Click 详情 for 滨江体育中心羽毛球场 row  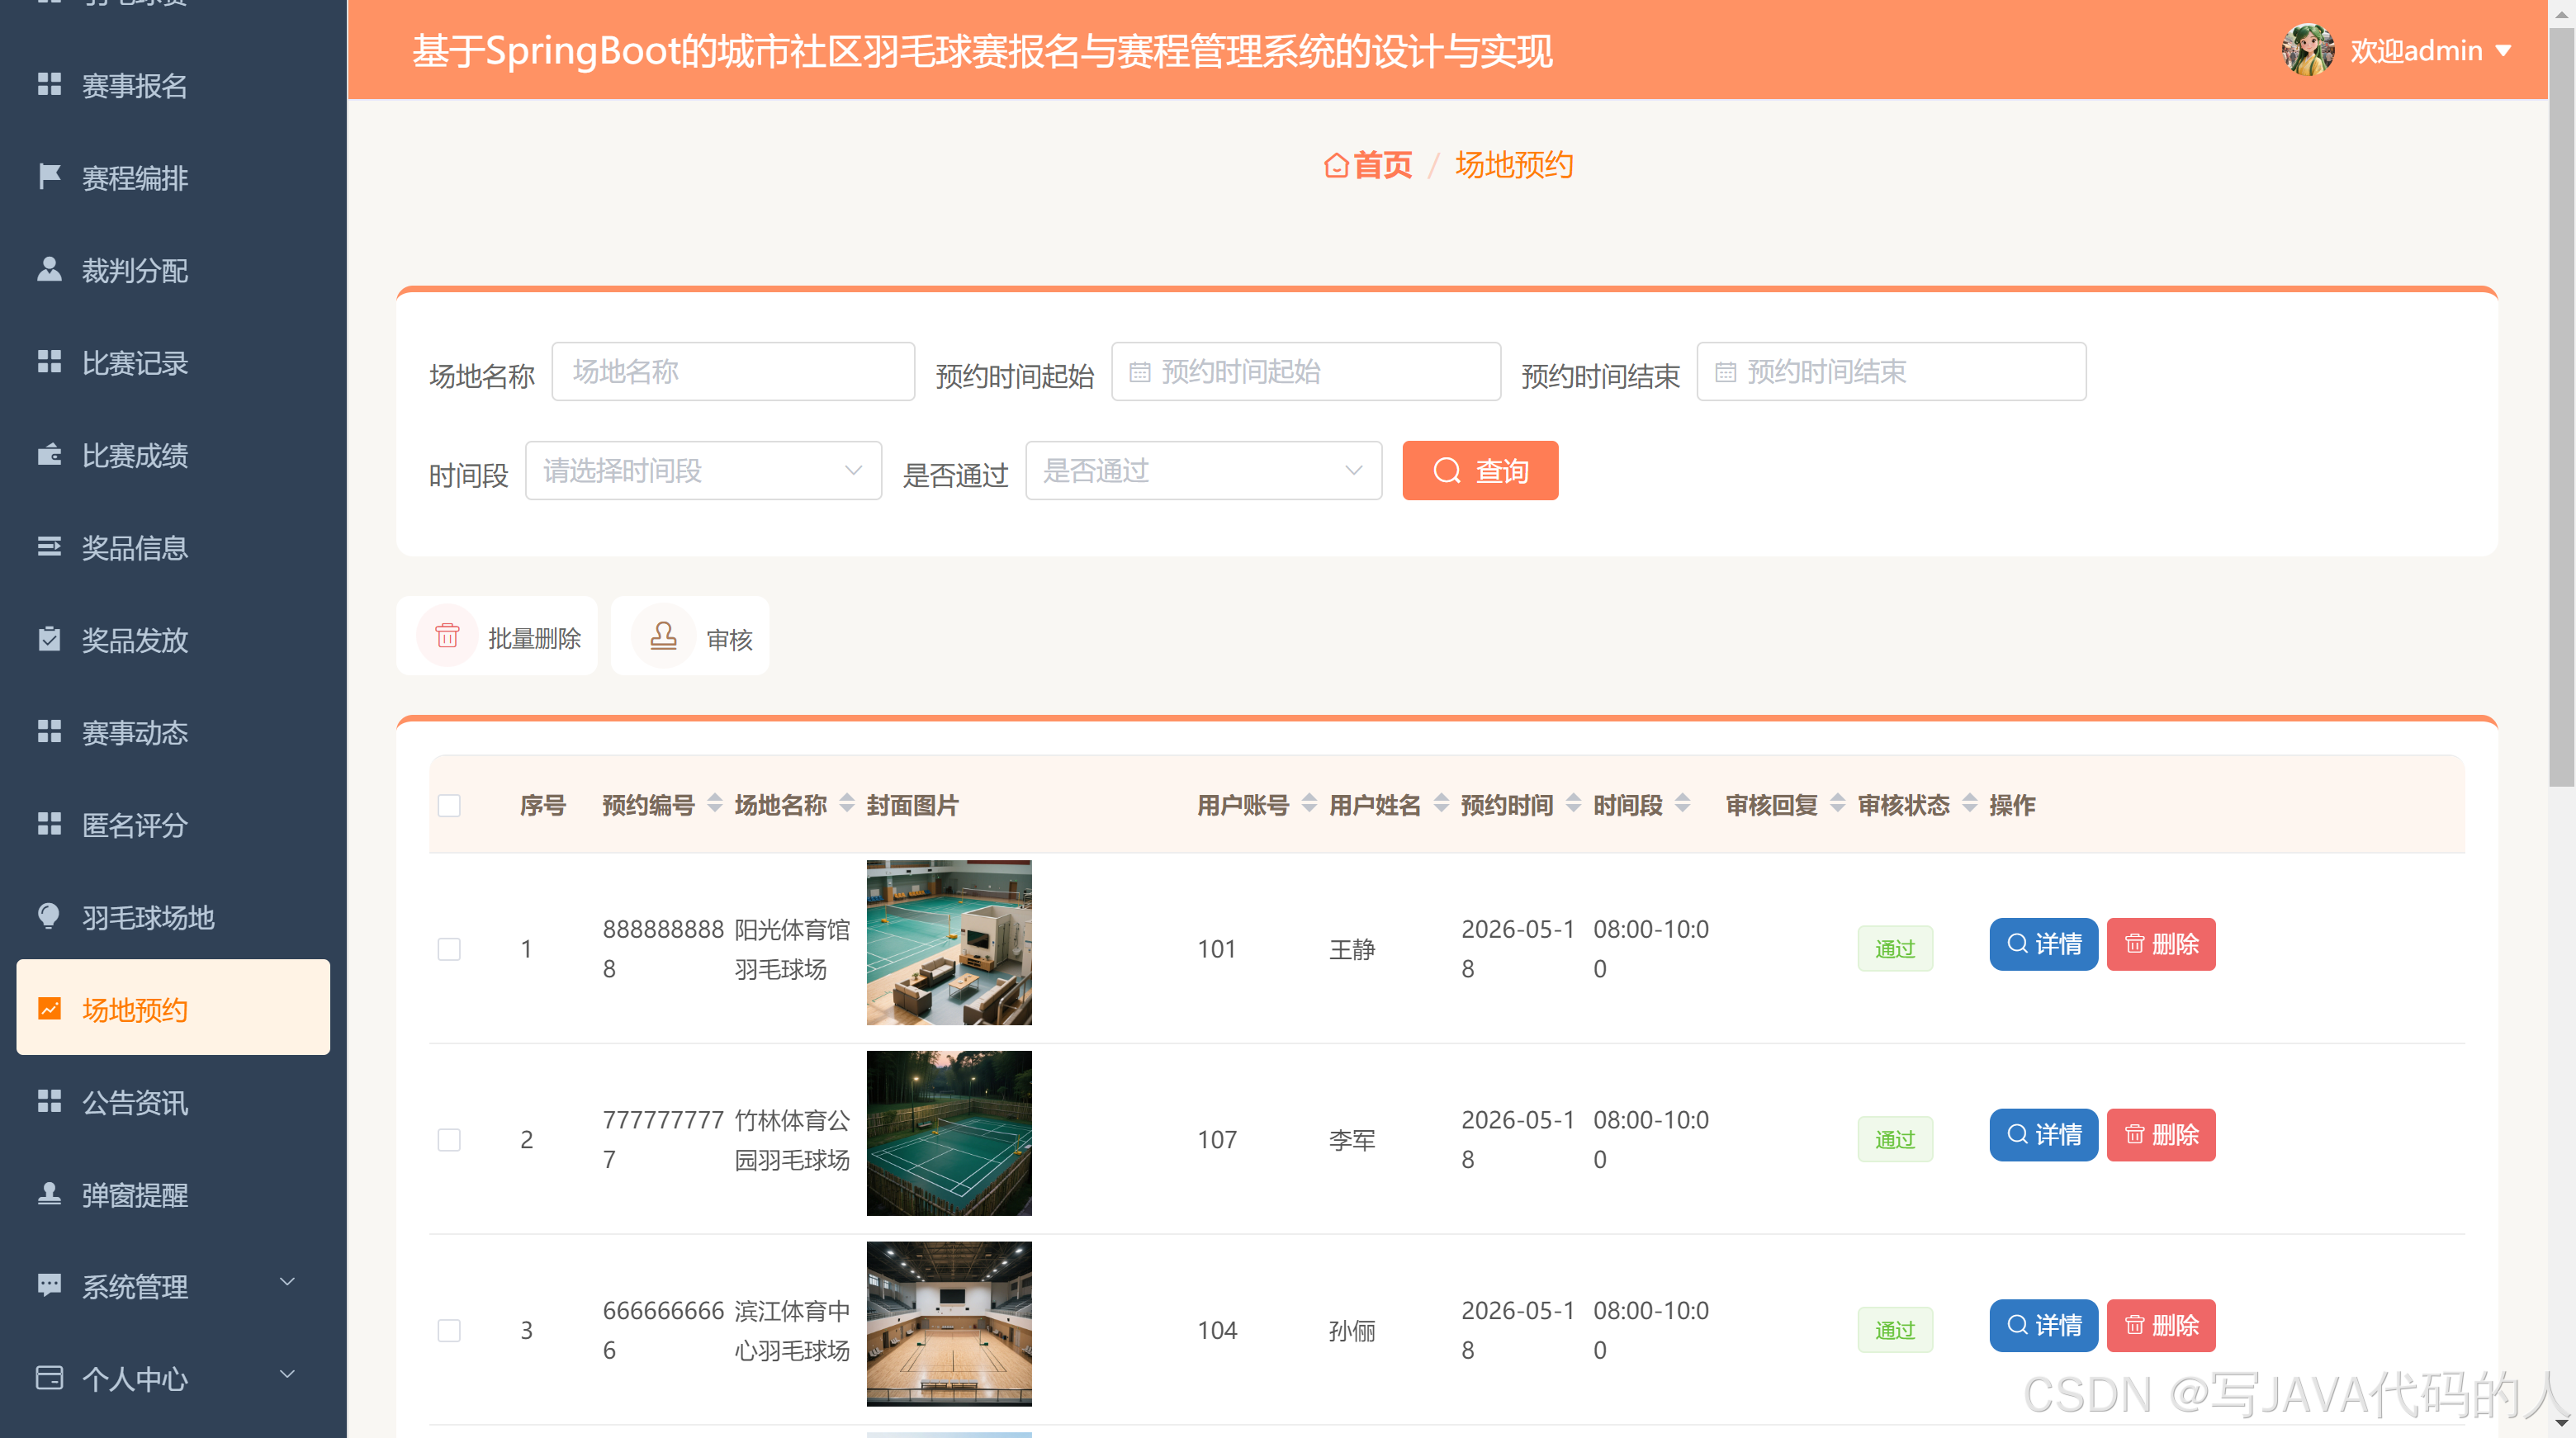(2043, 1326)
